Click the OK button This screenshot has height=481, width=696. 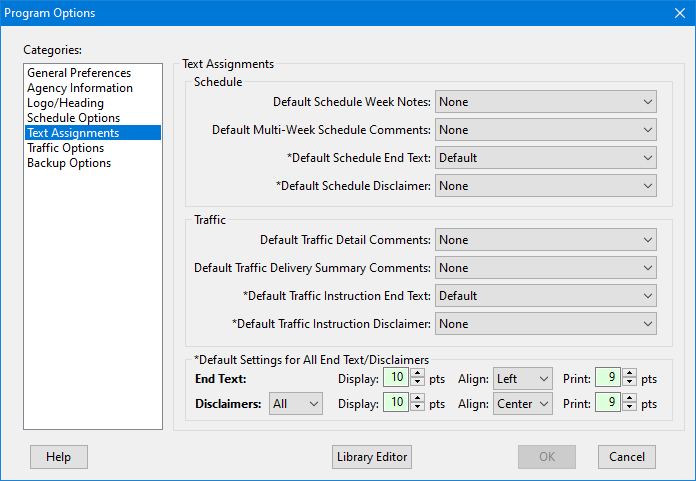(x=547, y=457)
